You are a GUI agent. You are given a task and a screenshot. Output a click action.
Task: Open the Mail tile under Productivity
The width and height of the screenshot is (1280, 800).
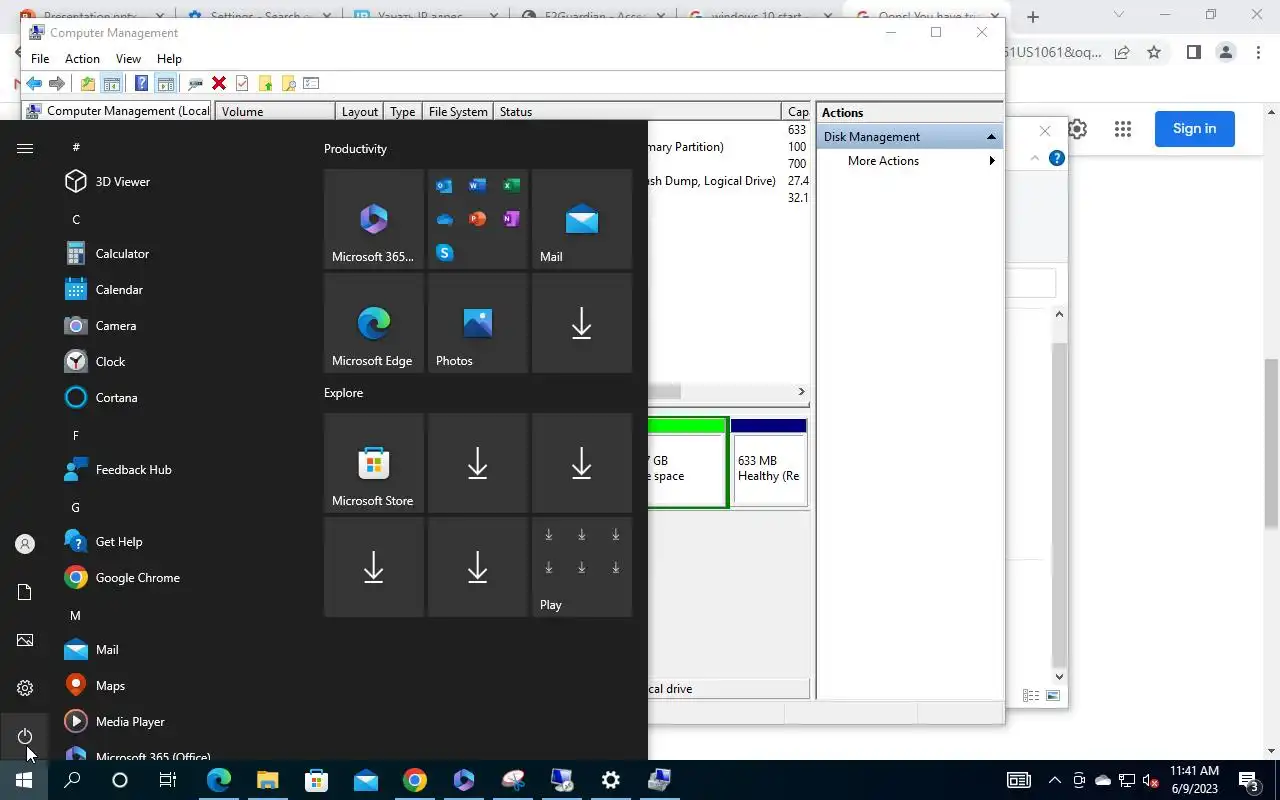point(582,219)
